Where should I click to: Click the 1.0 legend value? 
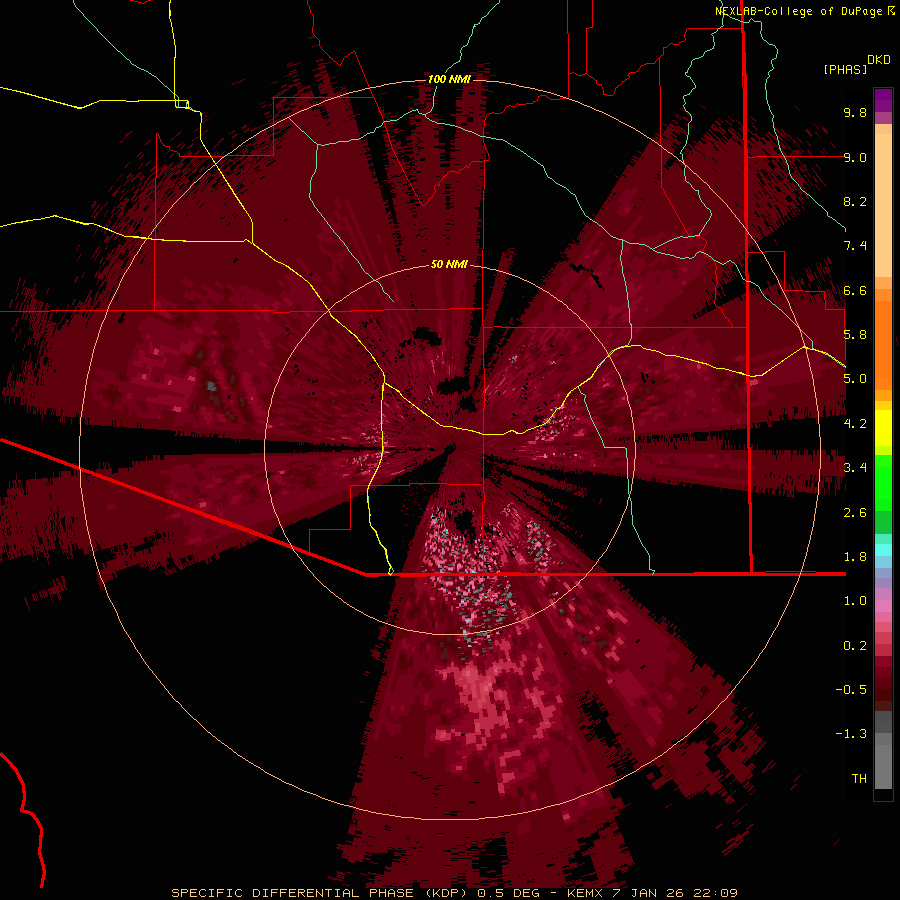click(x=855, y=601)
